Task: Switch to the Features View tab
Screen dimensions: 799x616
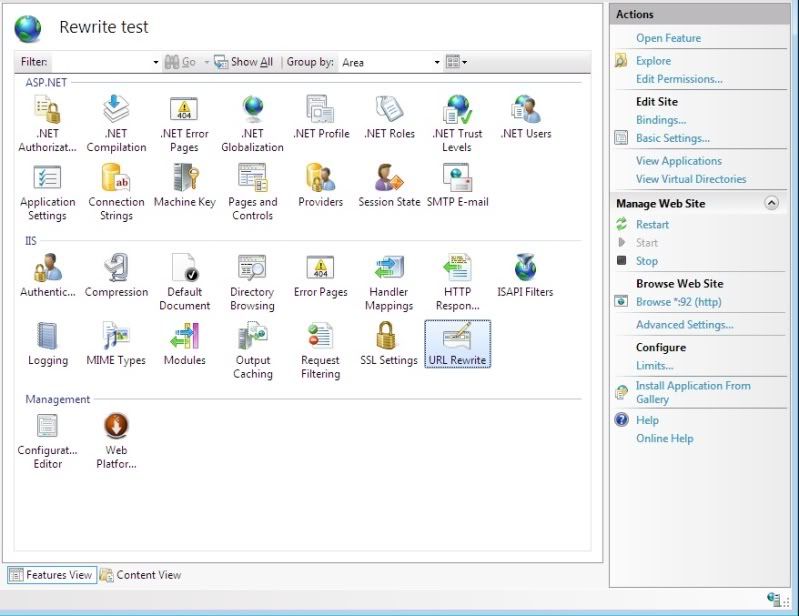Action: [51, 575]
